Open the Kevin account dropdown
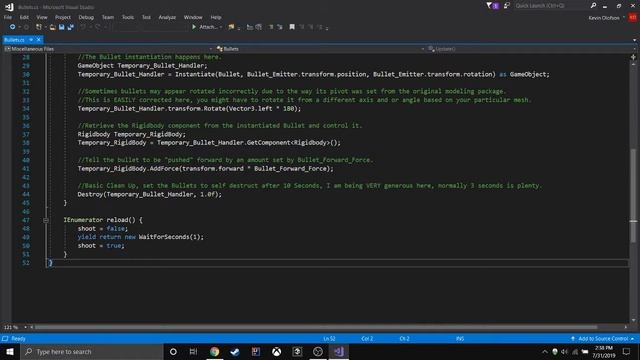The image size is (640, 360). [607, 18]
